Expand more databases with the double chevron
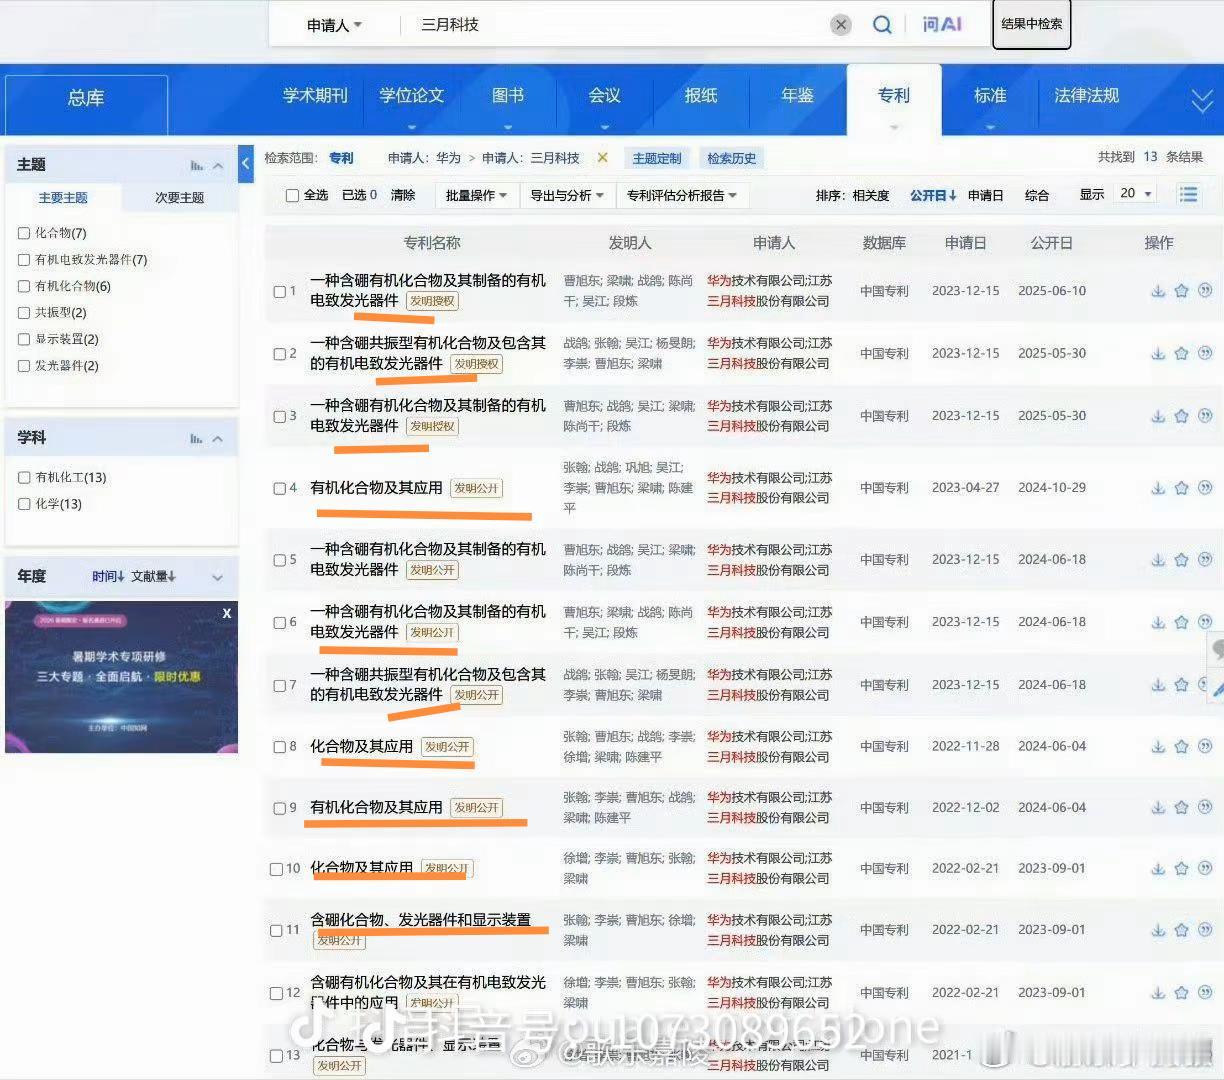This screenshot has height=1080, width=1224. tap(1201, 100)
